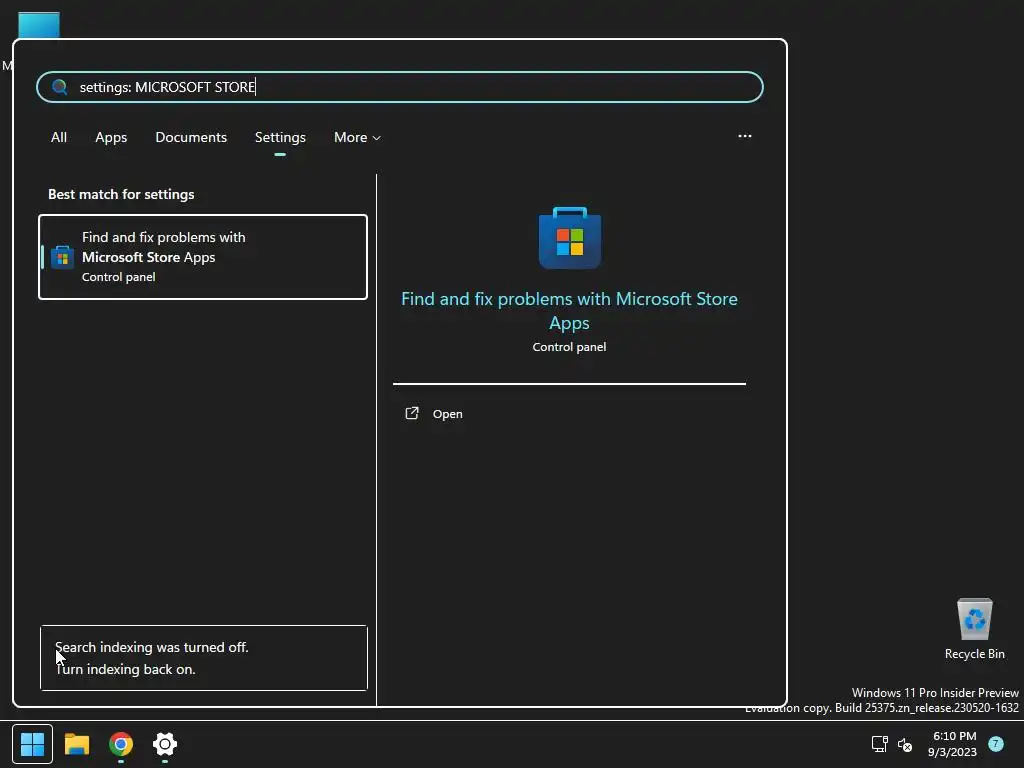Click 'Turn indexing back on' link
Viewport: 1024px width, 768px height.
pos(125,669)
